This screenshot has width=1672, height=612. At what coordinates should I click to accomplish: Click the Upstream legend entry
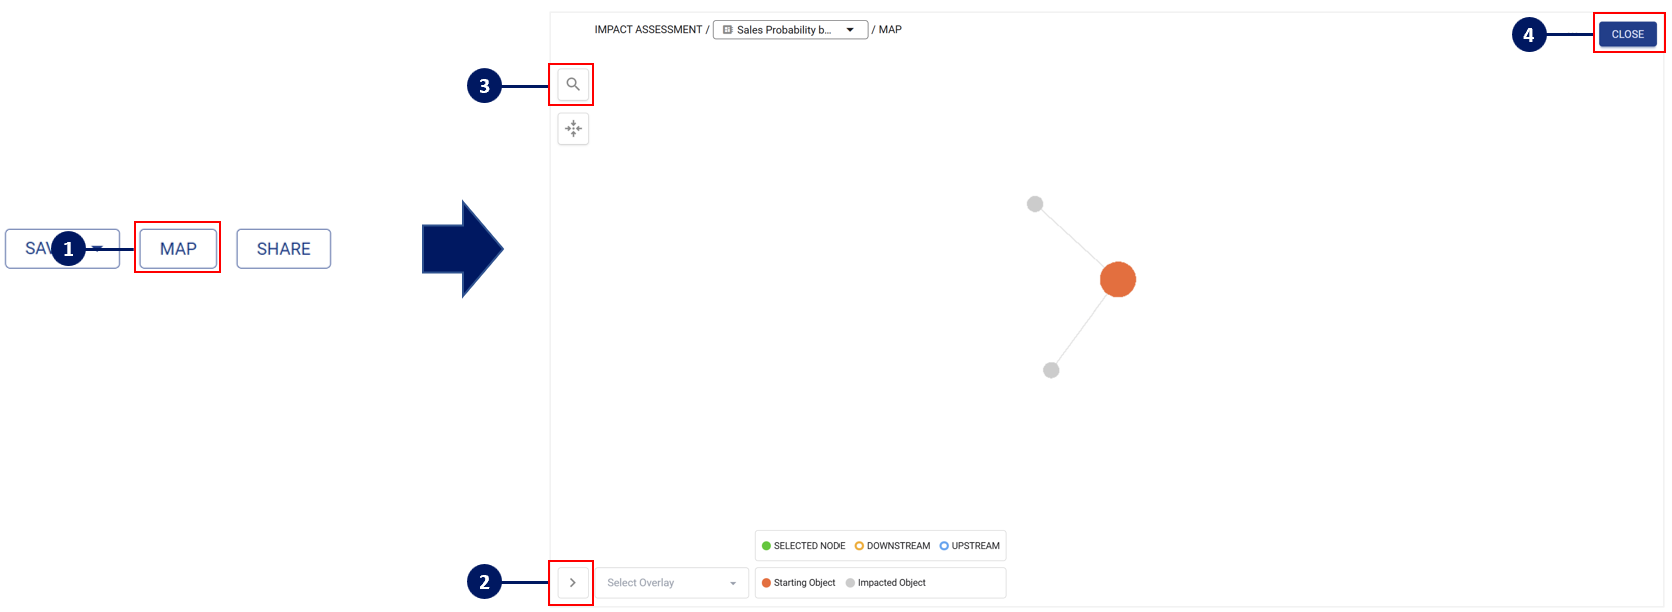click(970, 546)
